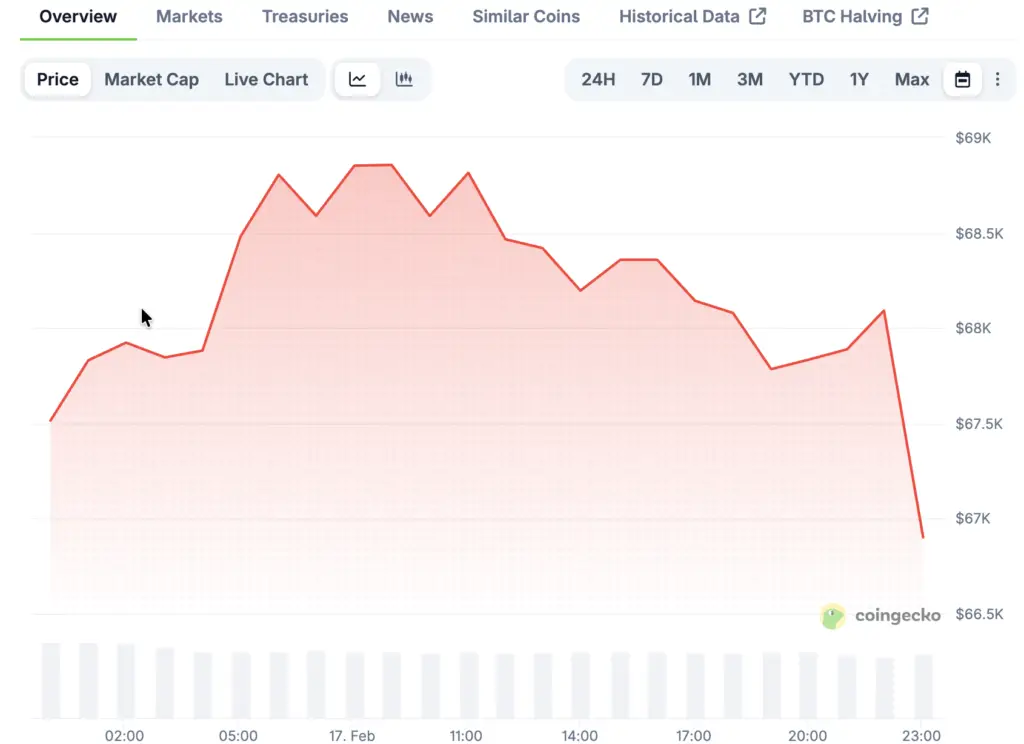Click the Historical Data external link icon
The height and width of the screenshot is (744, 1024).
coord(757,17)
